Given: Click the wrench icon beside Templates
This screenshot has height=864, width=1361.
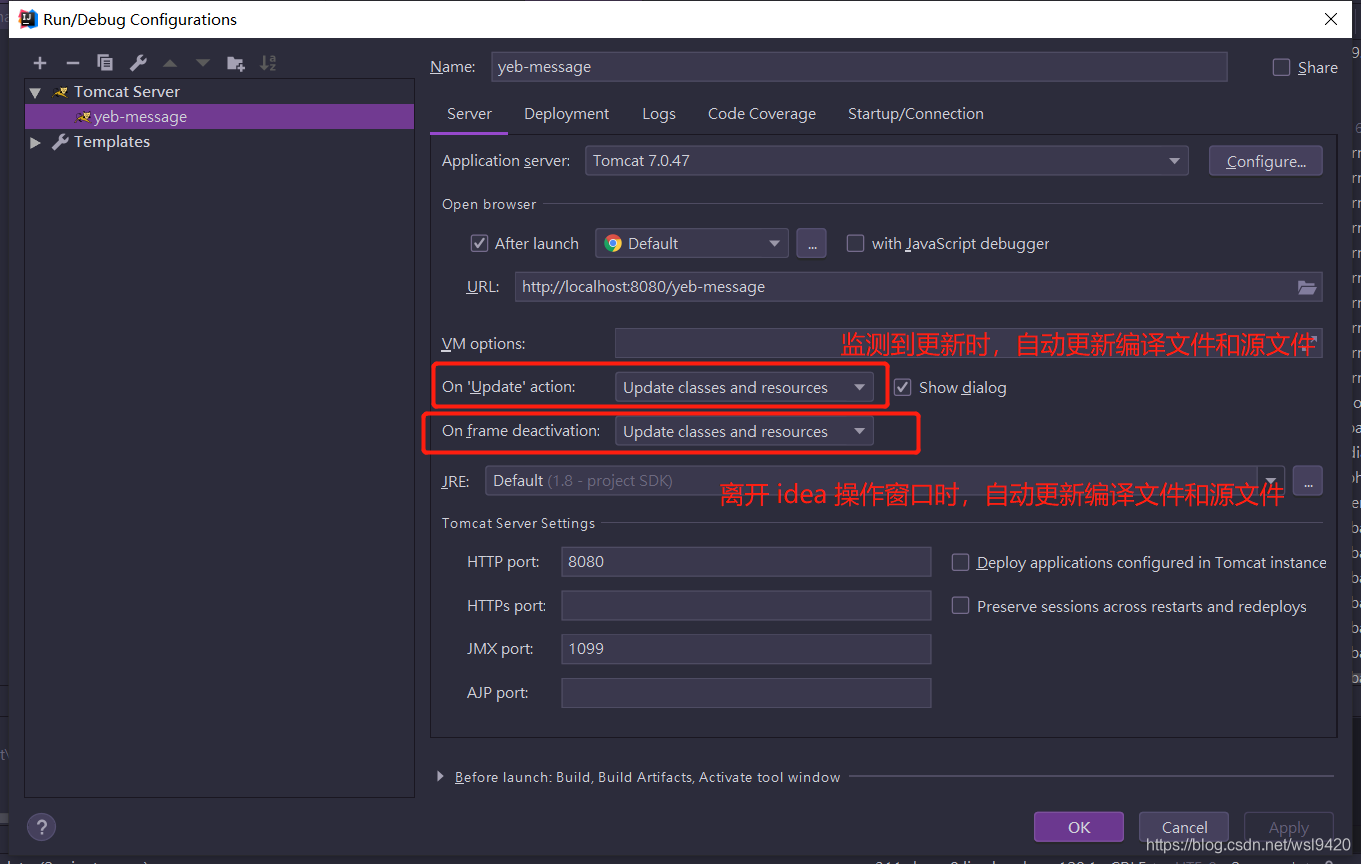Looking at the screenshot, I should (x=61, y=142).
